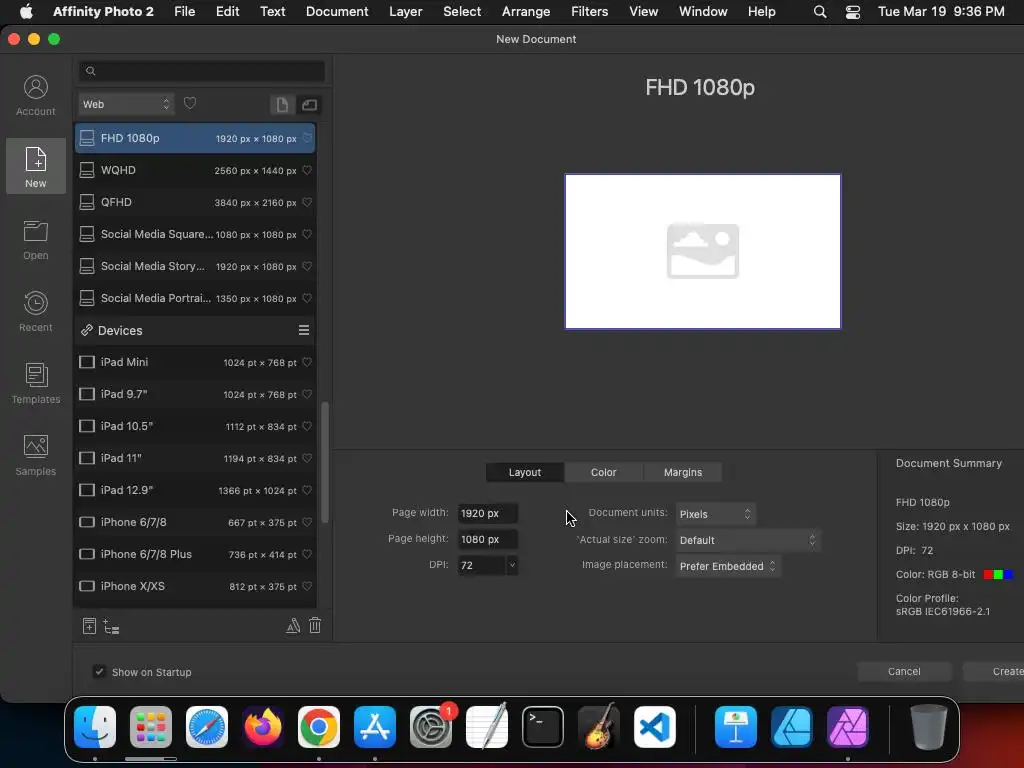1024x768 pixels.
Task: Click the FHD 1080p document preview
Action: [x=703, y=251]
